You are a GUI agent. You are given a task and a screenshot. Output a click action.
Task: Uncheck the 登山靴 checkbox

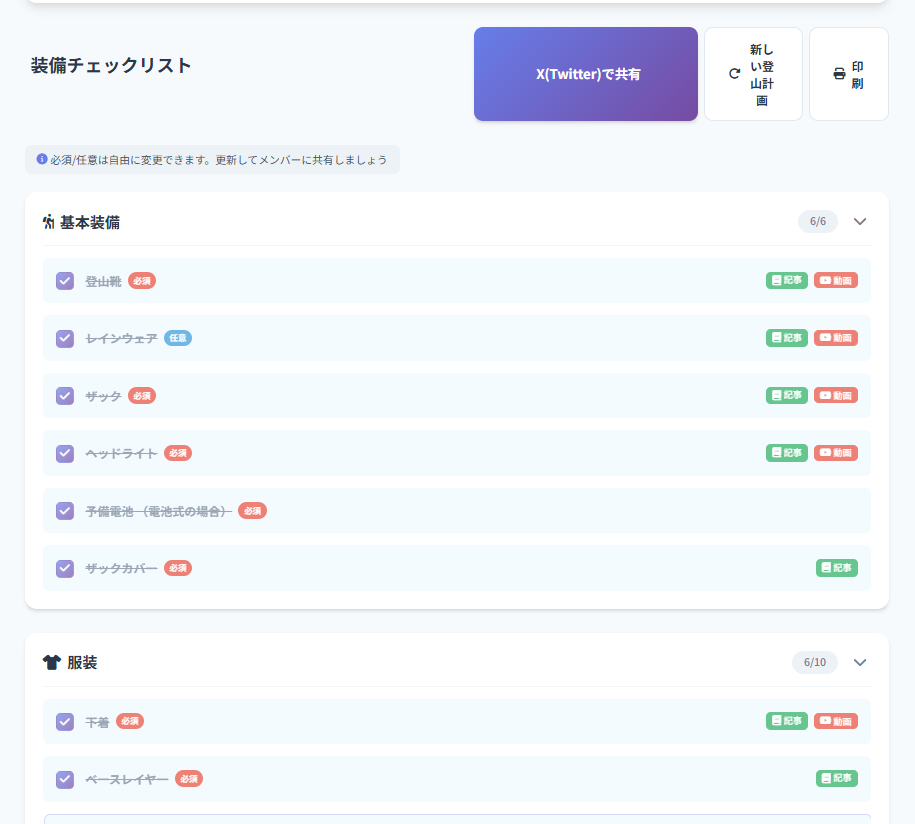click(65, 281)
